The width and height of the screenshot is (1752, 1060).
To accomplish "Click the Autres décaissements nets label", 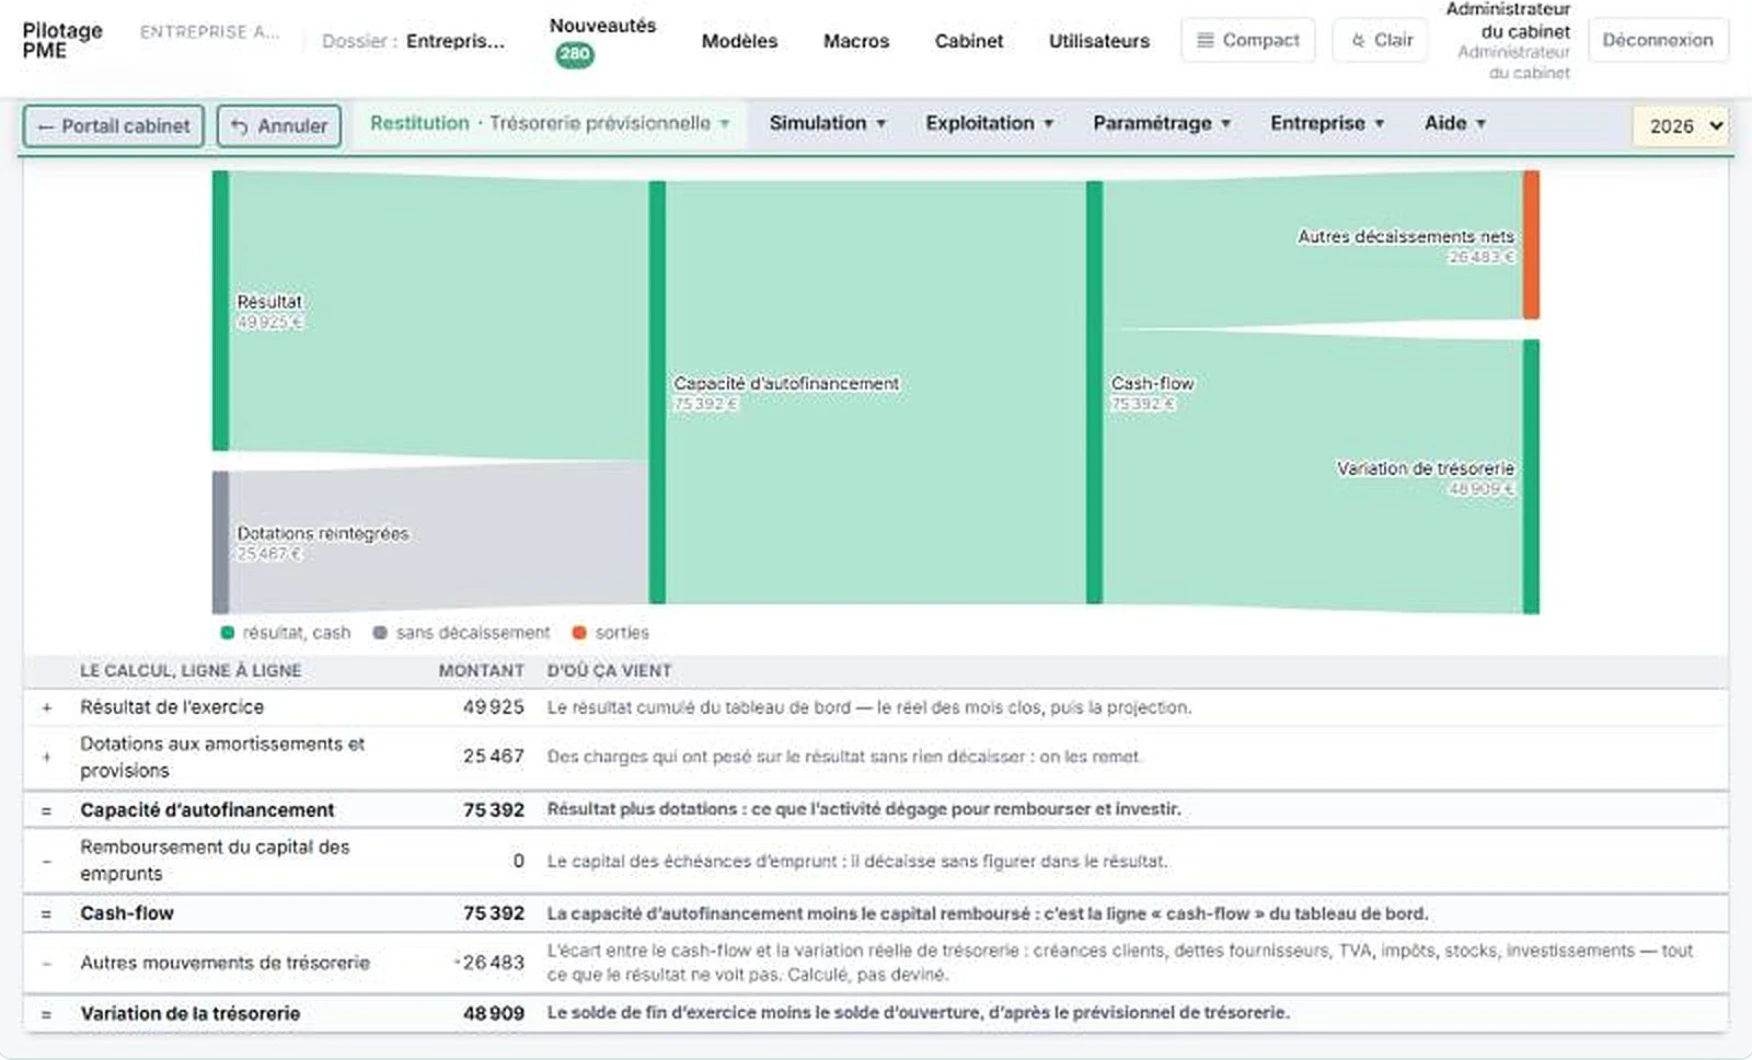I will point(1405,237).
